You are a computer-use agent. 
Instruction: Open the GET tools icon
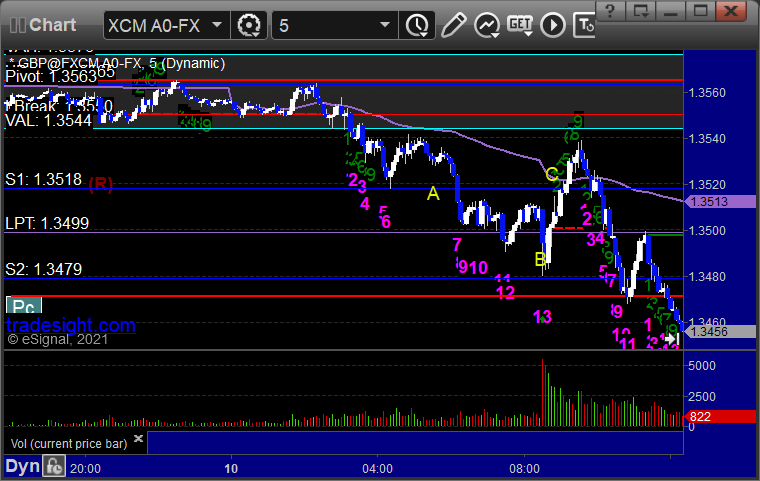pos(520,25)
